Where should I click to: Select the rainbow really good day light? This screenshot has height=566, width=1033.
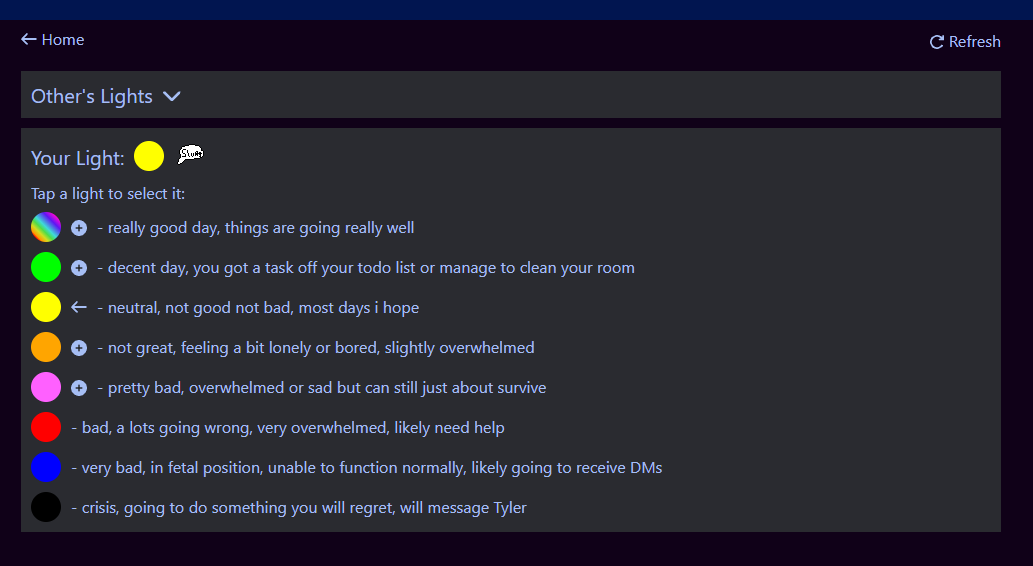46,227
